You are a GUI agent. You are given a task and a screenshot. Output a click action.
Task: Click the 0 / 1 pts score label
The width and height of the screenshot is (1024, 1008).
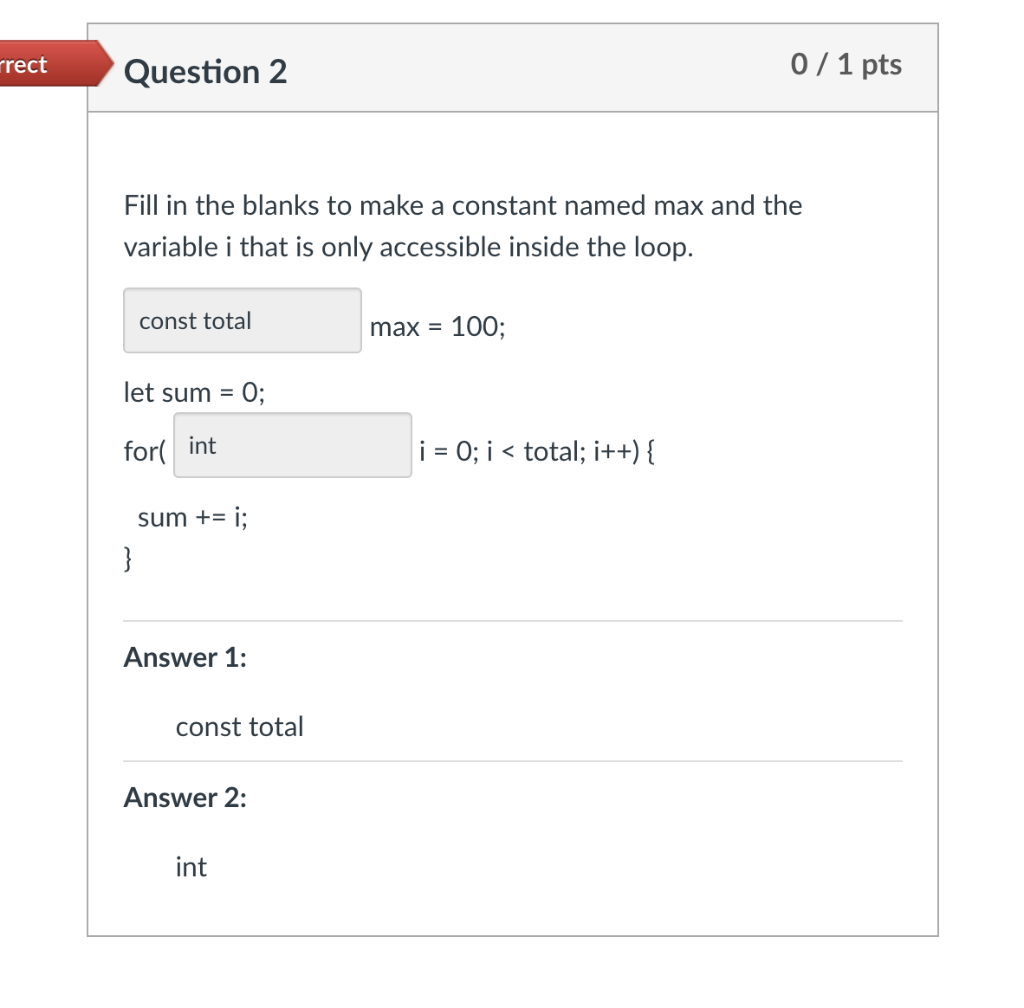point(845,64)
